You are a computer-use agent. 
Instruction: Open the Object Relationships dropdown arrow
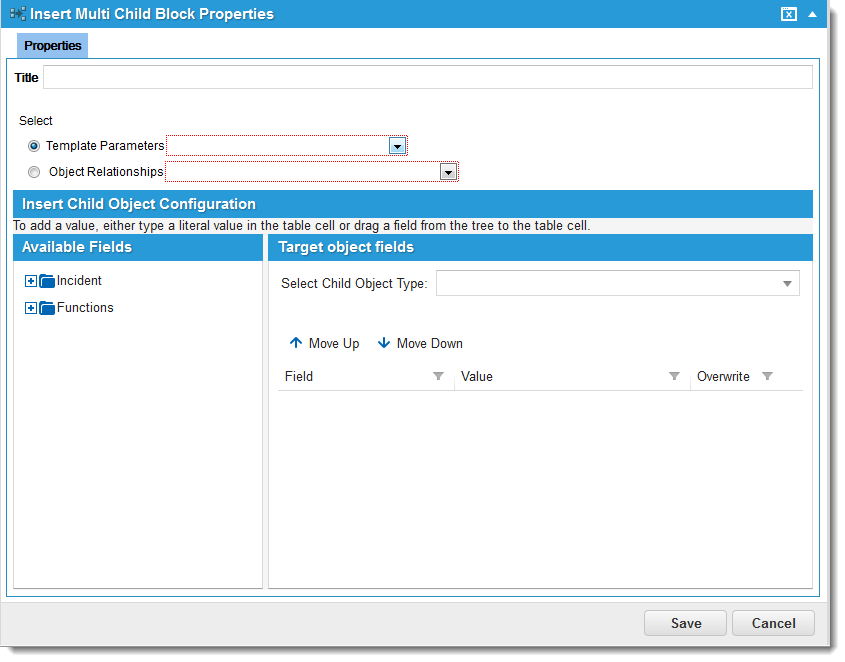(448, 172)
